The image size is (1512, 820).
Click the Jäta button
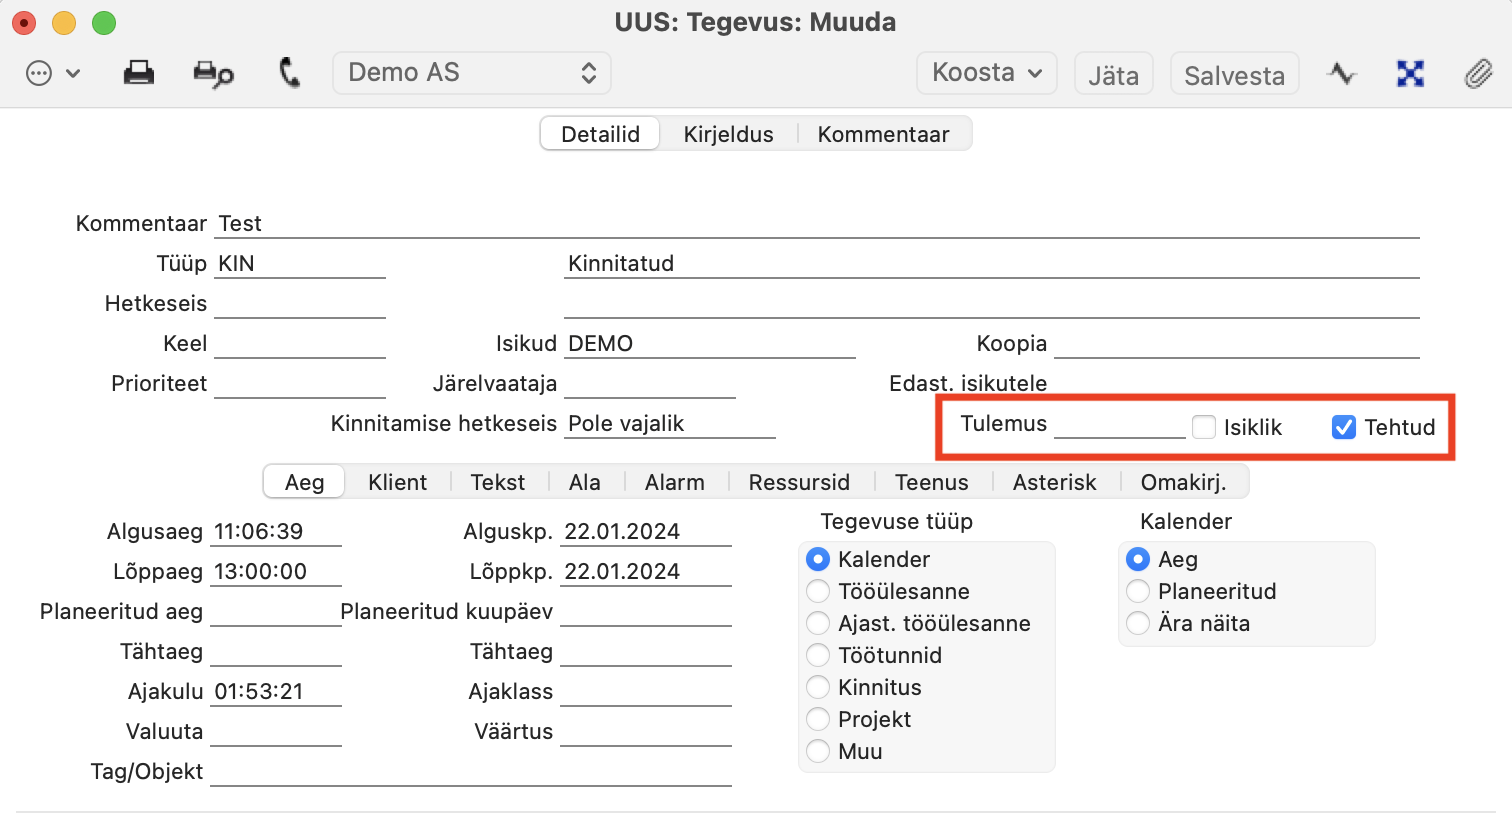(1114, 74)
